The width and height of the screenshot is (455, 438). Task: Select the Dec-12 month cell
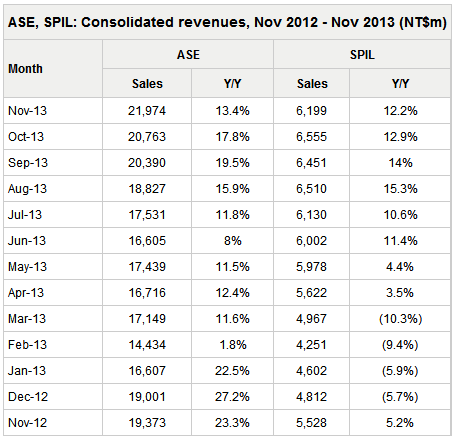coord(28,396)
